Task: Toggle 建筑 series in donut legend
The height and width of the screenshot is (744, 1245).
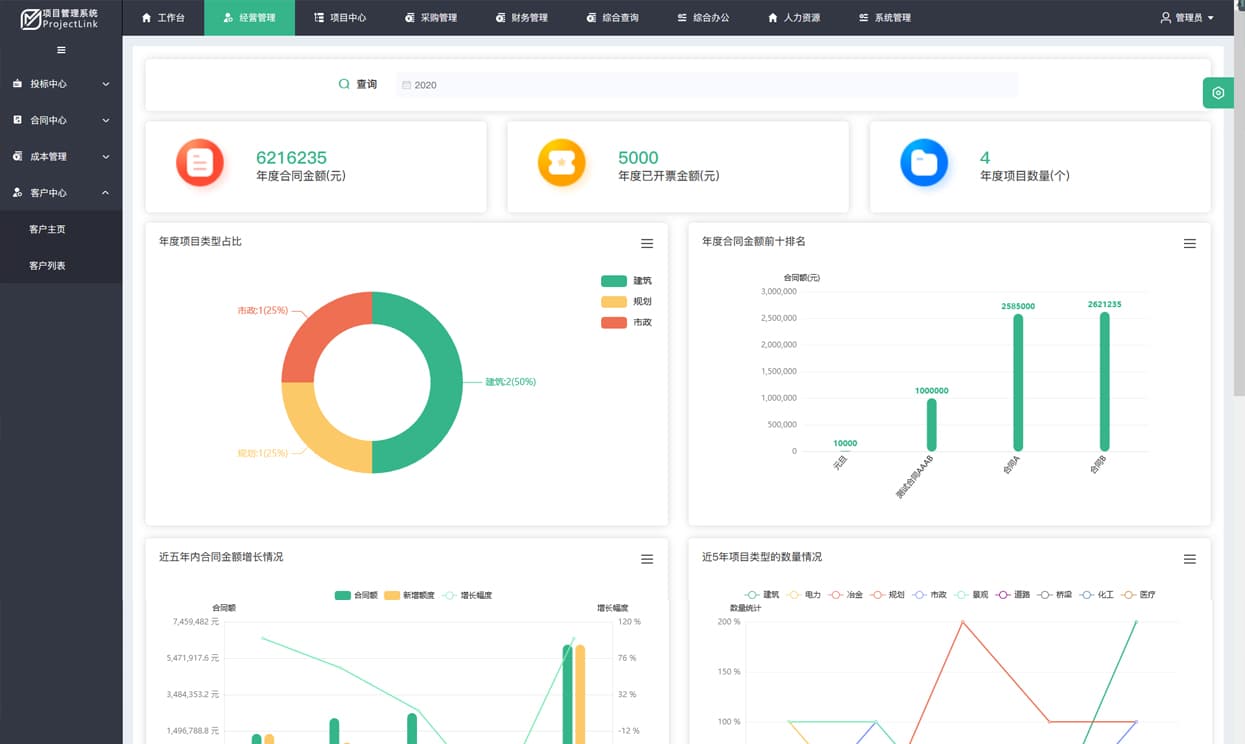Action: coord(626,281)
